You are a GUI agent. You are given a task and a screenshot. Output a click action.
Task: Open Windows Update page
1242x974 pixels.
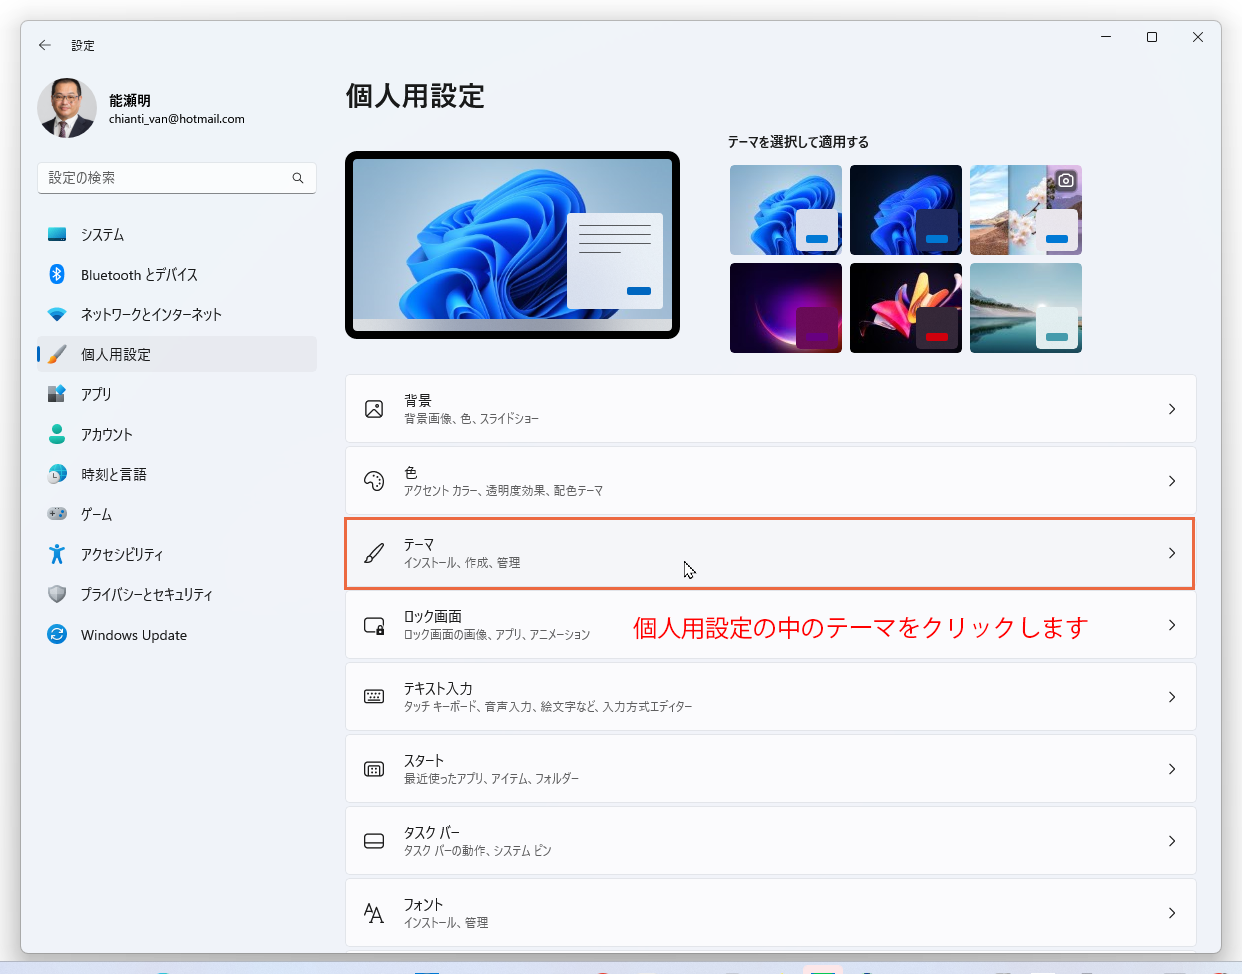[x=177, y=634]
